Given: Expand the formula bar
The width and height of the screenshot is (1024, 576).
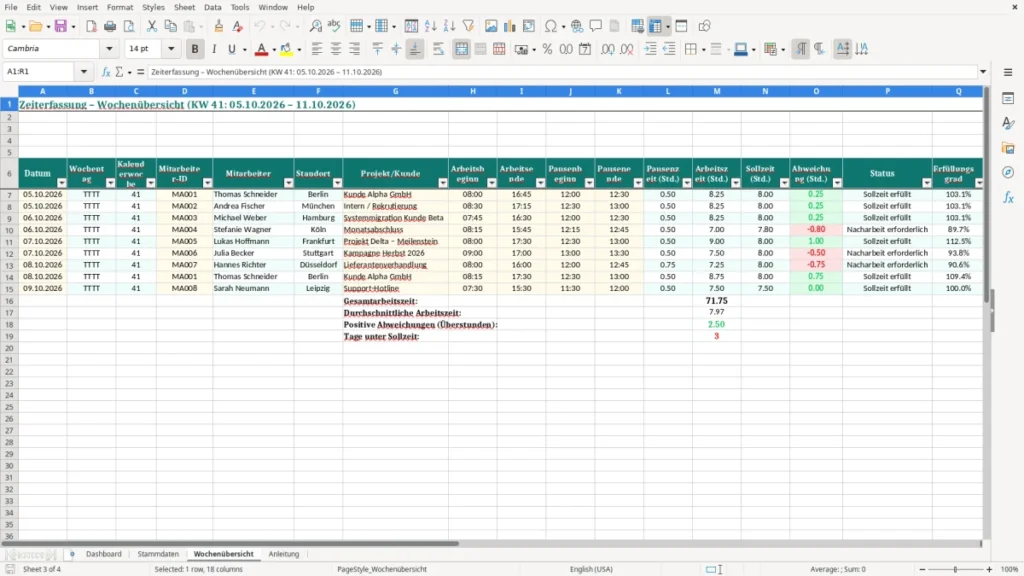Looking at the screenshot, I should point(983,72).
